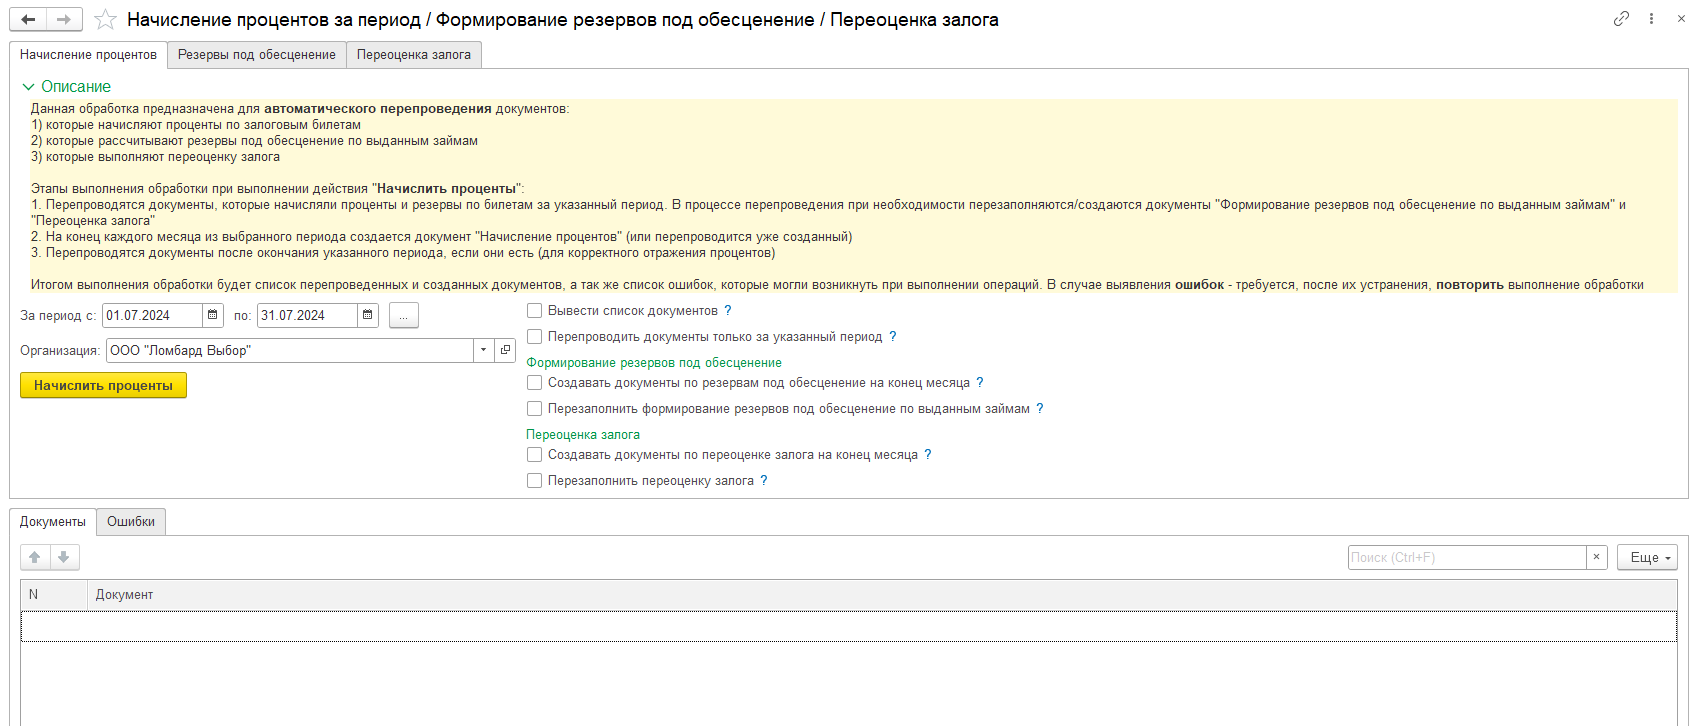The height and width of the screenshot is (726, 1703).
Task: Move document row up with arrow
Action: coord(35,557)
